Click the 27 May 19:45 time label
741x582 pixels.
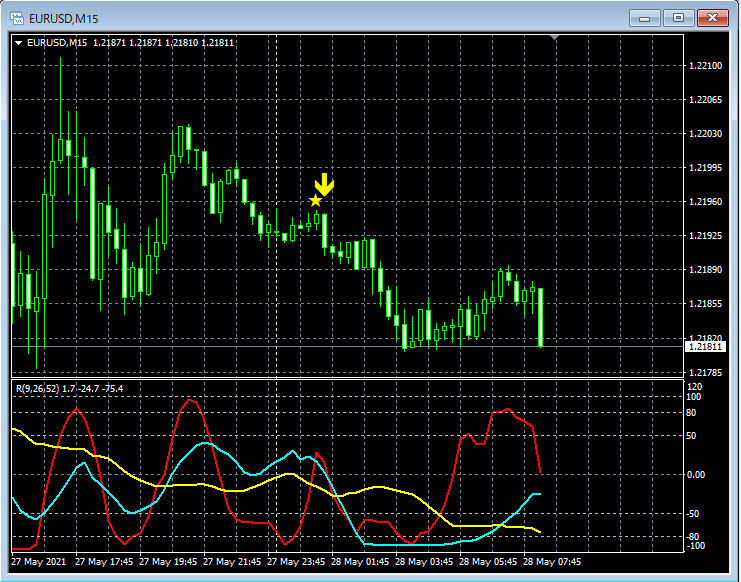tap(168, 562)
